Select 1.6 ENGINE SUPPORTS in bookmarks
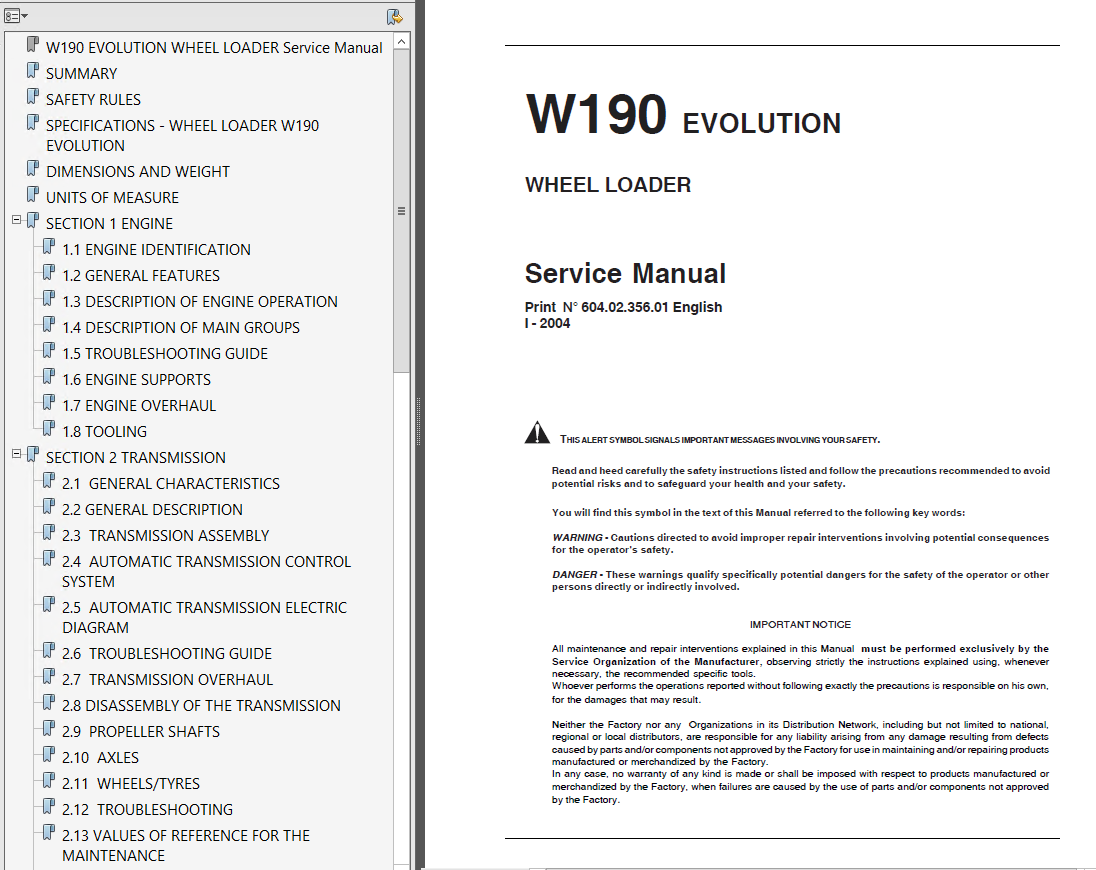Image resolution: width=1096 pixels, height=870 pixels. (136, 379)
